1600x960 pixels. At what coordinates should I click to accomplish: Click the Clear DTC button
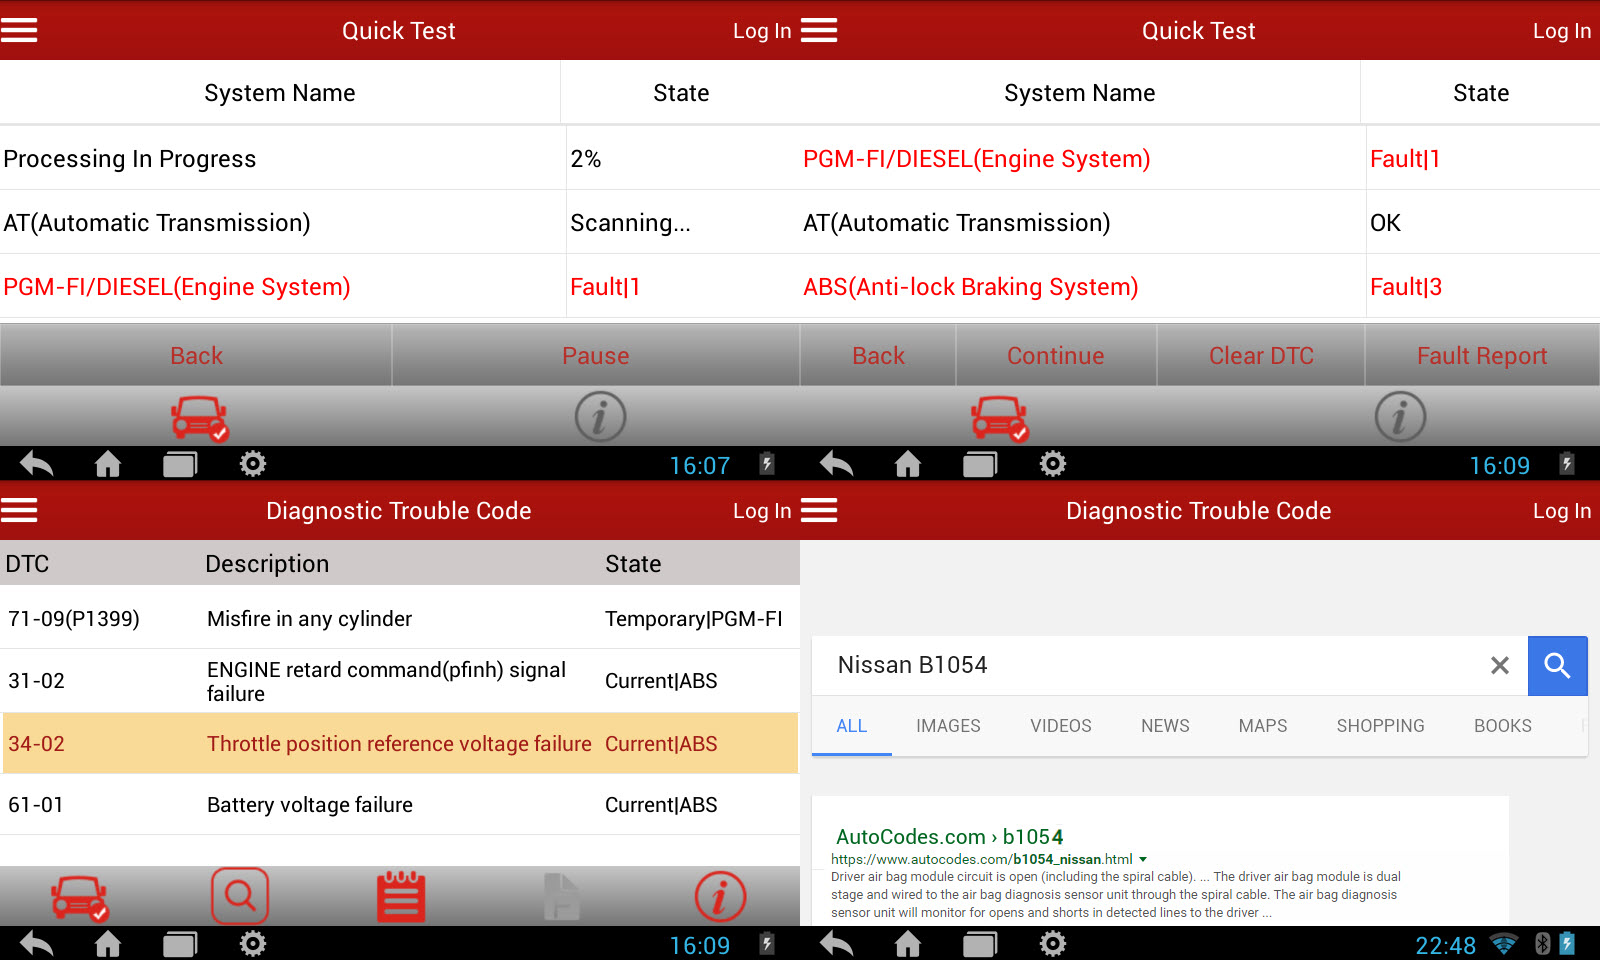[1261, 355]
